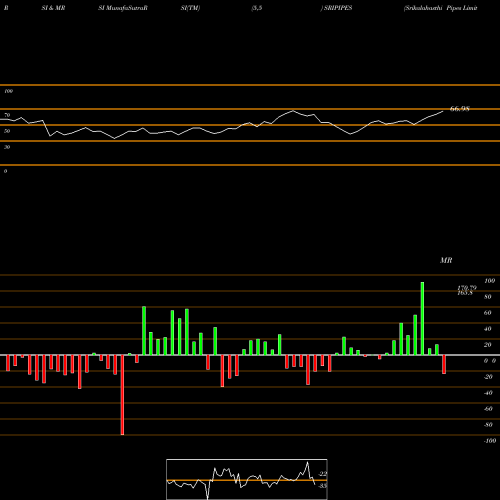The image size is (500, 500).
Task: Click the RSI panel's 100 axis label
Action: (x=8, y=91)
